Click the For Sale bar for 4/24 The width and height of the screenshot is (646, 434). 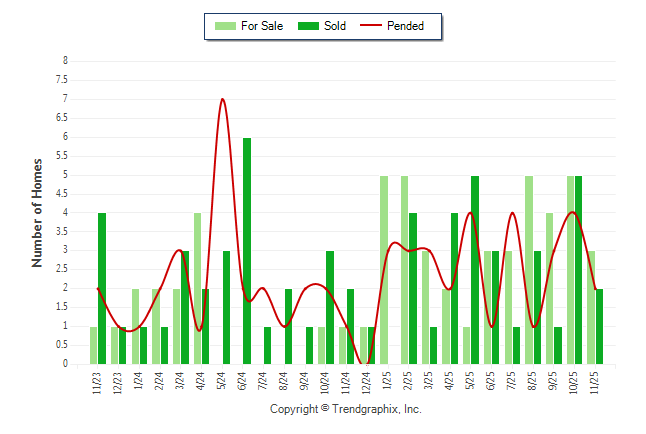pos(198,288)
